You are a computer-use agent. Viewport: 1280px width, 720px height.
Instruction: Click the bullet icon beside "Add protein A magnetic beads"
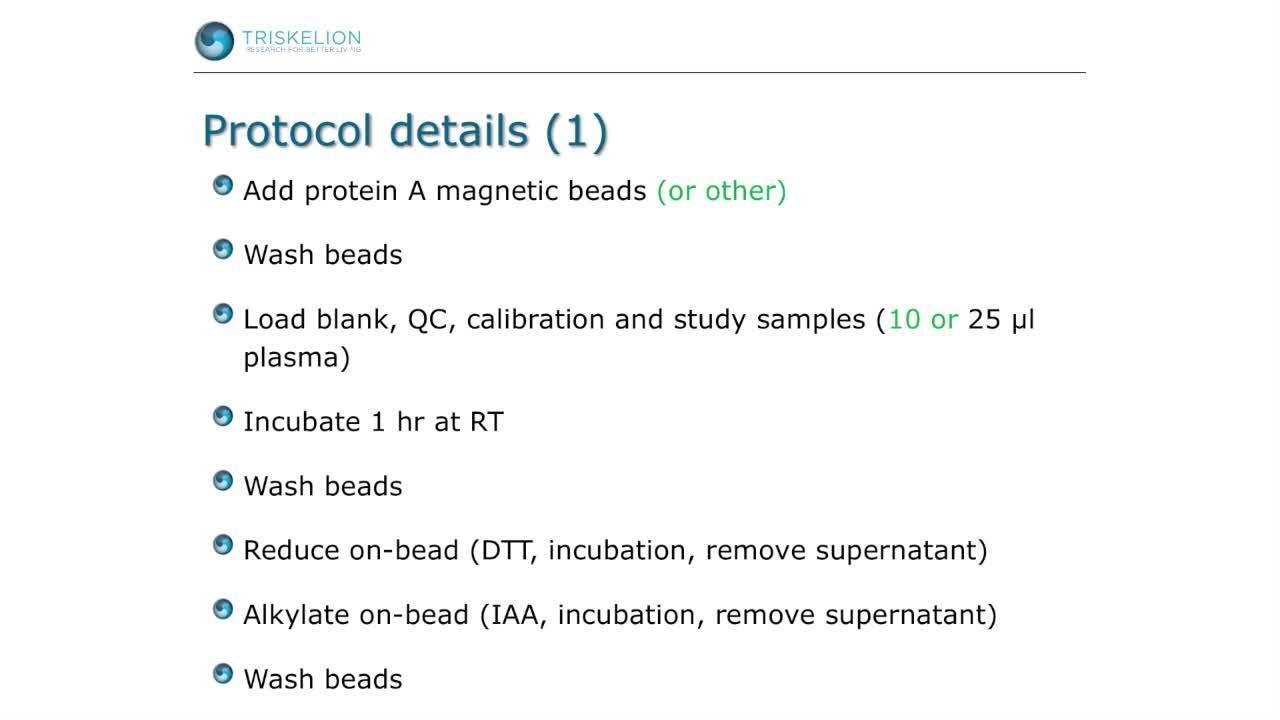[x=223, y=186]
